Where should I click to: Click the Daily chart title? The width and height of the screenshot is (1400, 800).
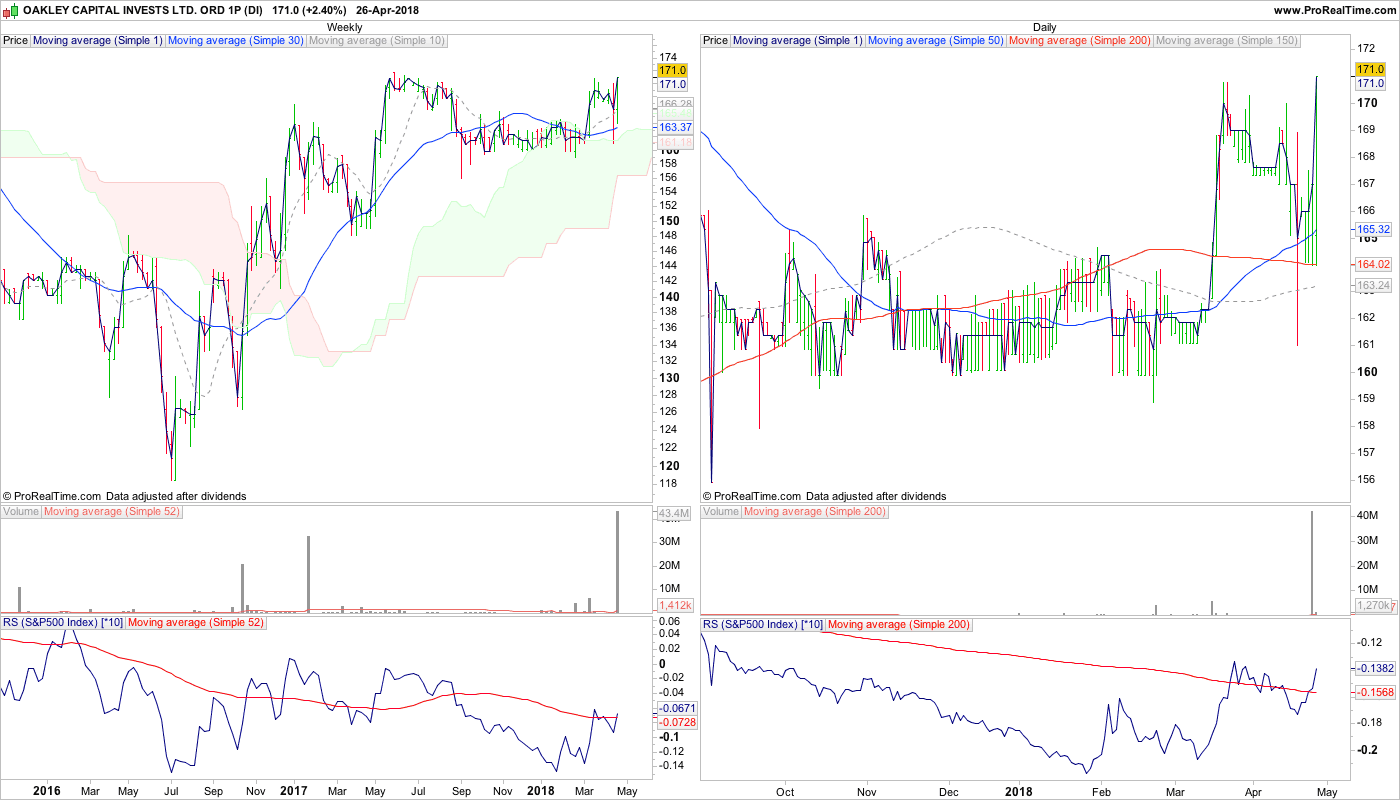click(1044, 27)
